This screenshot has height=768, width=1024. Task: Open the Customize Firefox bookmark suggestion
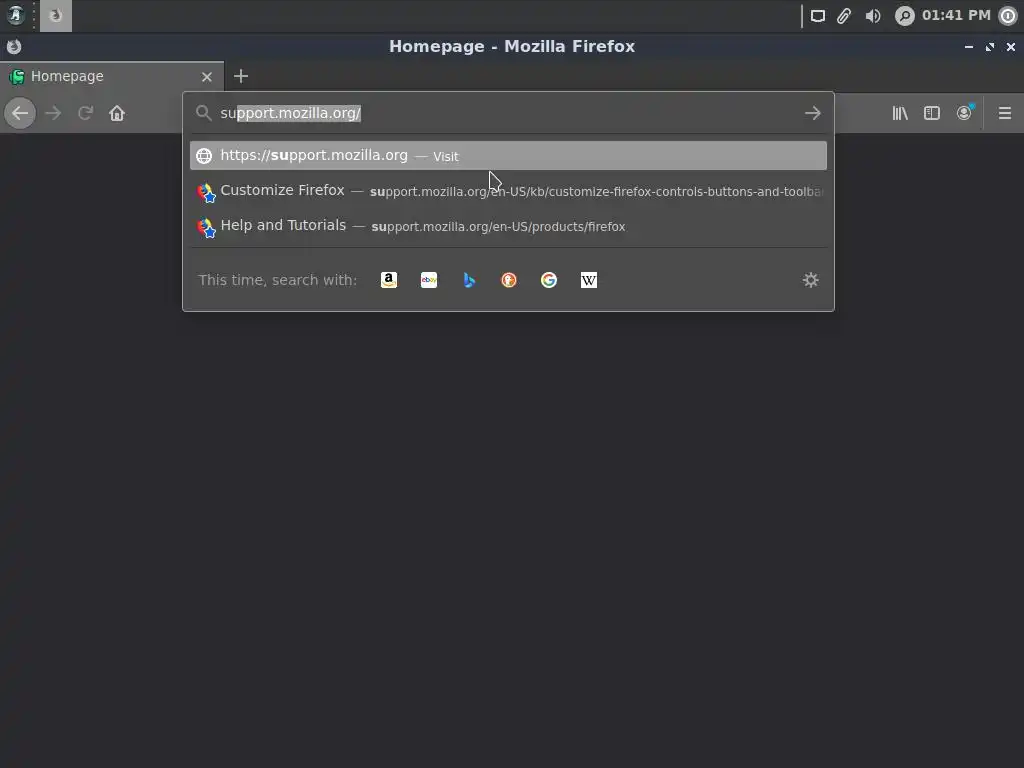[x=508, y=191]
